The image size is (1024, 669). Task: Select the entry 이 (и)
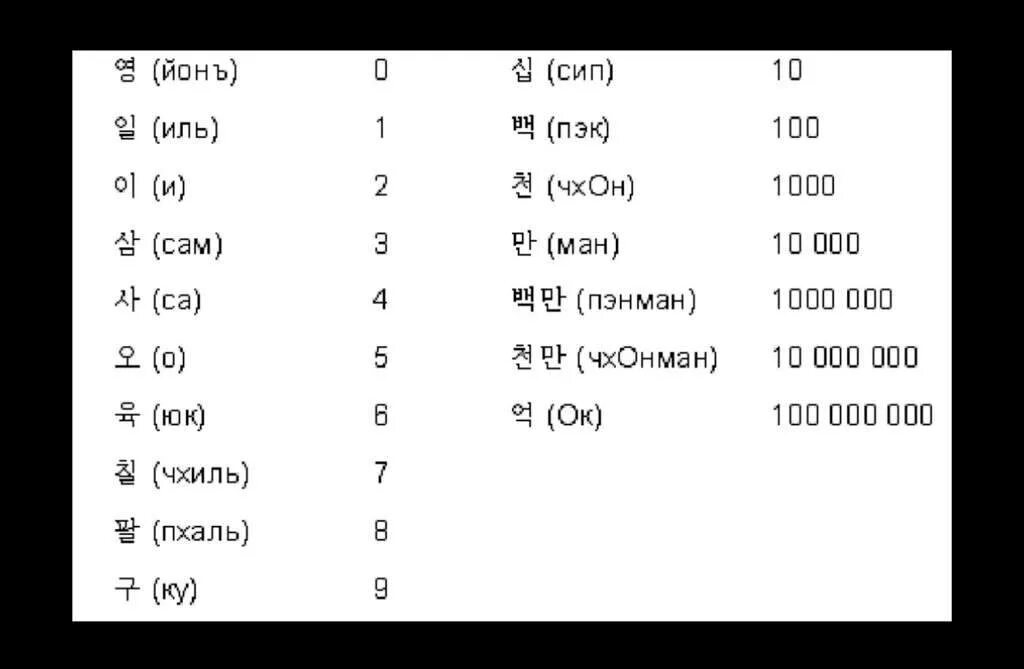pos(150,186)
